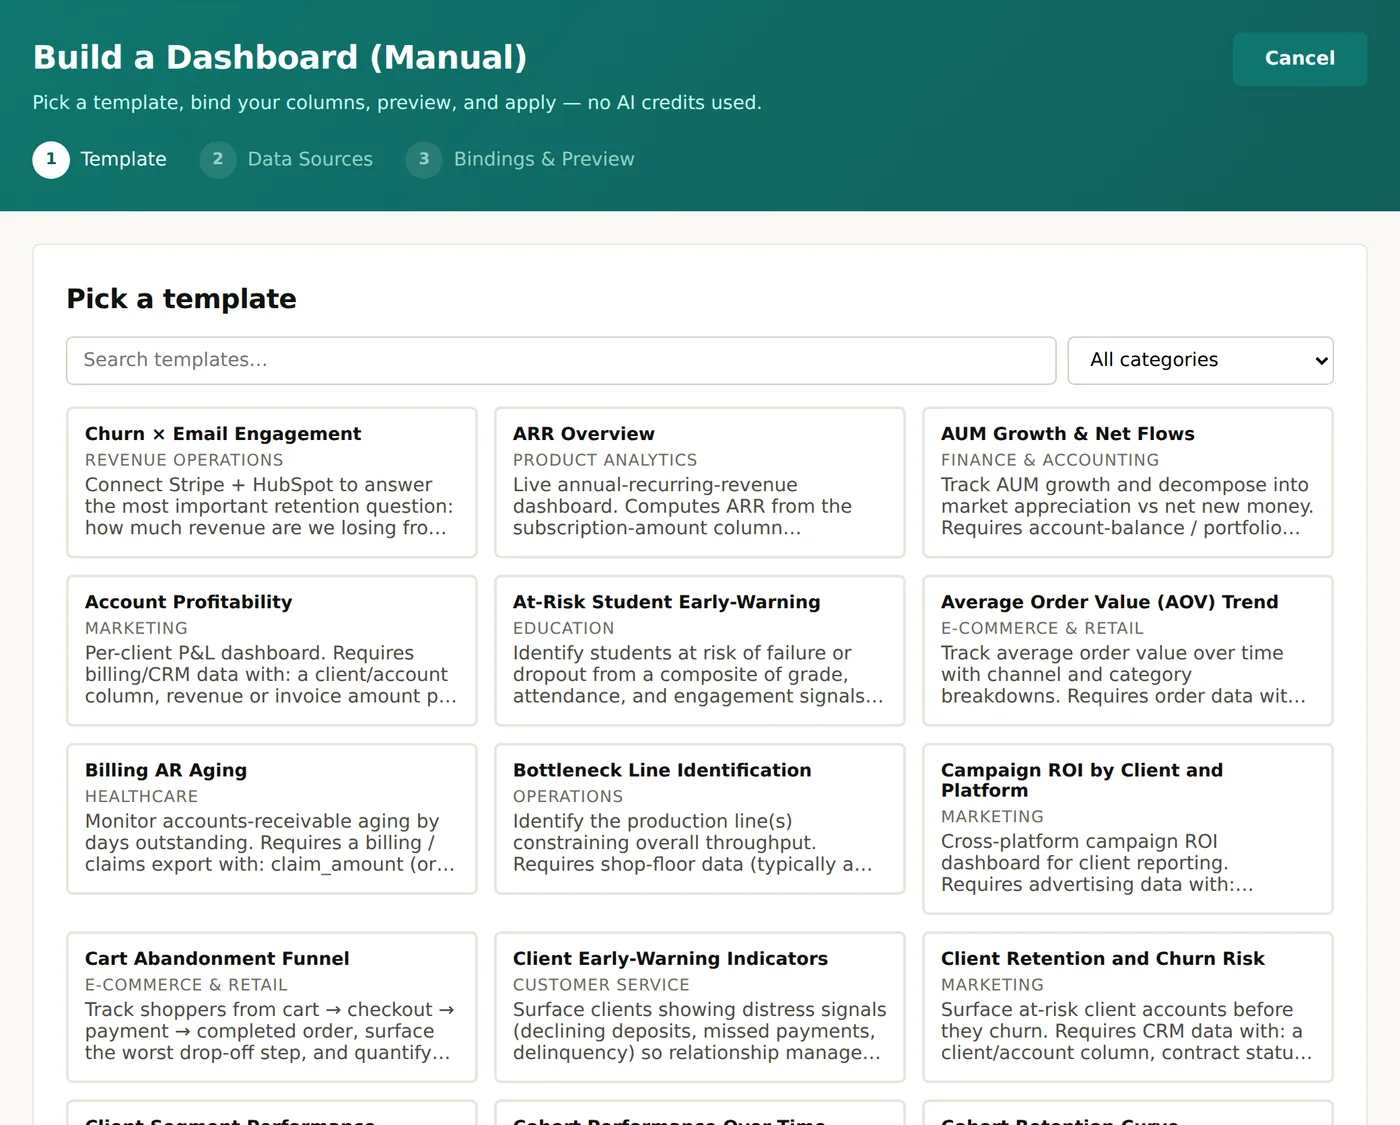The height and width of the screenshot is (1125, 1400).
Task: Go to the Data Sources step
Action: point(286,160)
